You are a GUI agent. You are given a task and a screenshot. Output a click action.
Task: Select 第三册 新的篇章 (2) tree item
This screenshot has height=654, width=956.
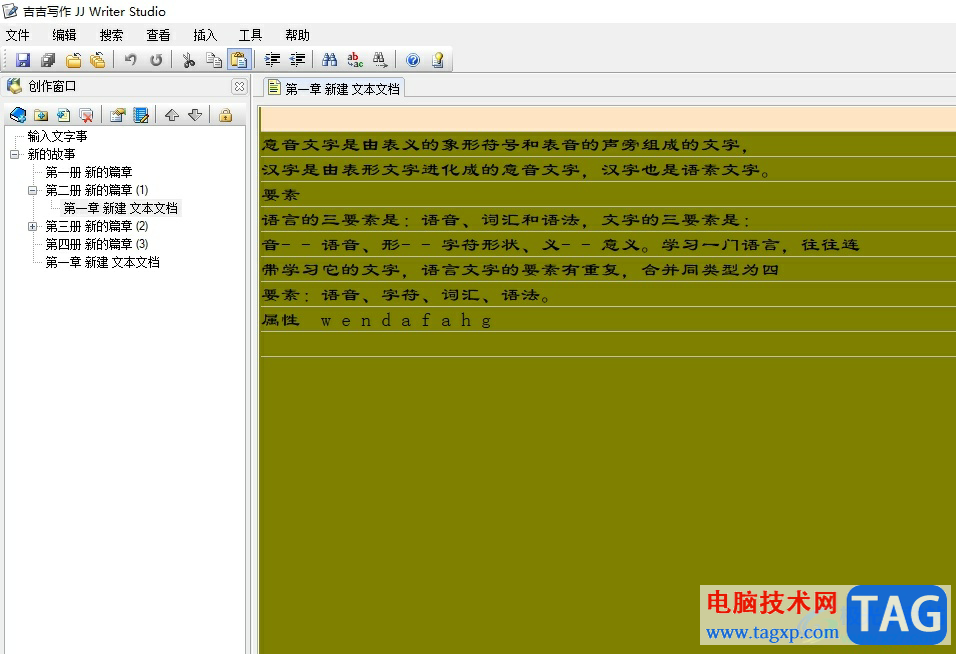(96, 226)
